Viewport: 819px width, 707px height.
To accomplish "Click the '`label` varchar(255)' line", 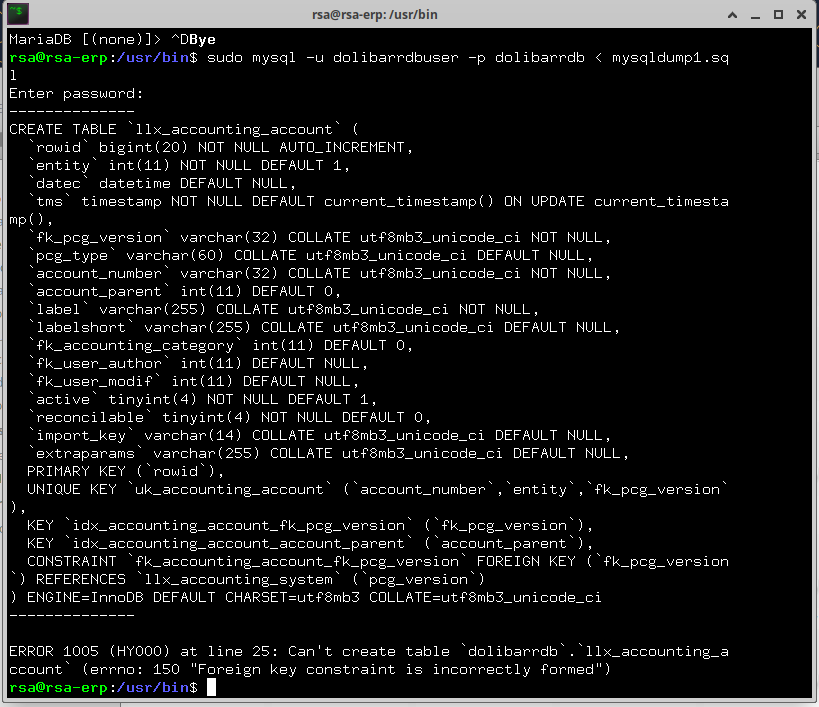I will tap(283, 310).
